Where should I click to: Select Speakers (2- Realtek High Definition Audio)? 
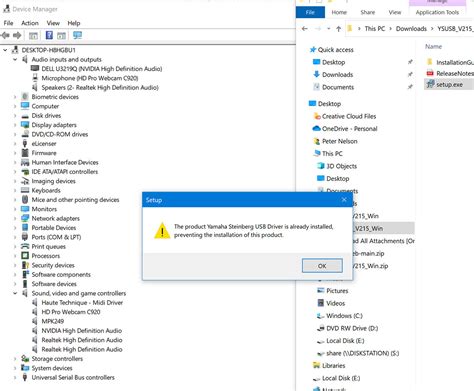coord(100,87)
